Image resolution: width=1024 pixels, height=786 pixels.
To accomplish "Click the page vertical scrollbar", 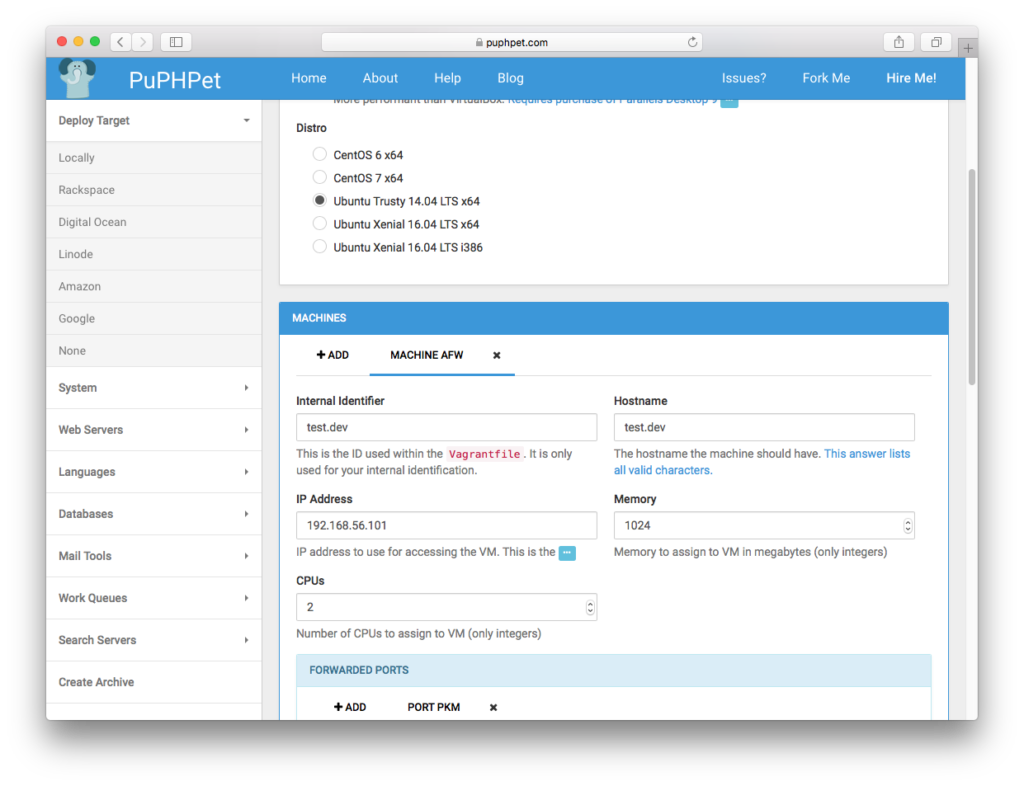I will pyautogui.click(x=972, y=277).
